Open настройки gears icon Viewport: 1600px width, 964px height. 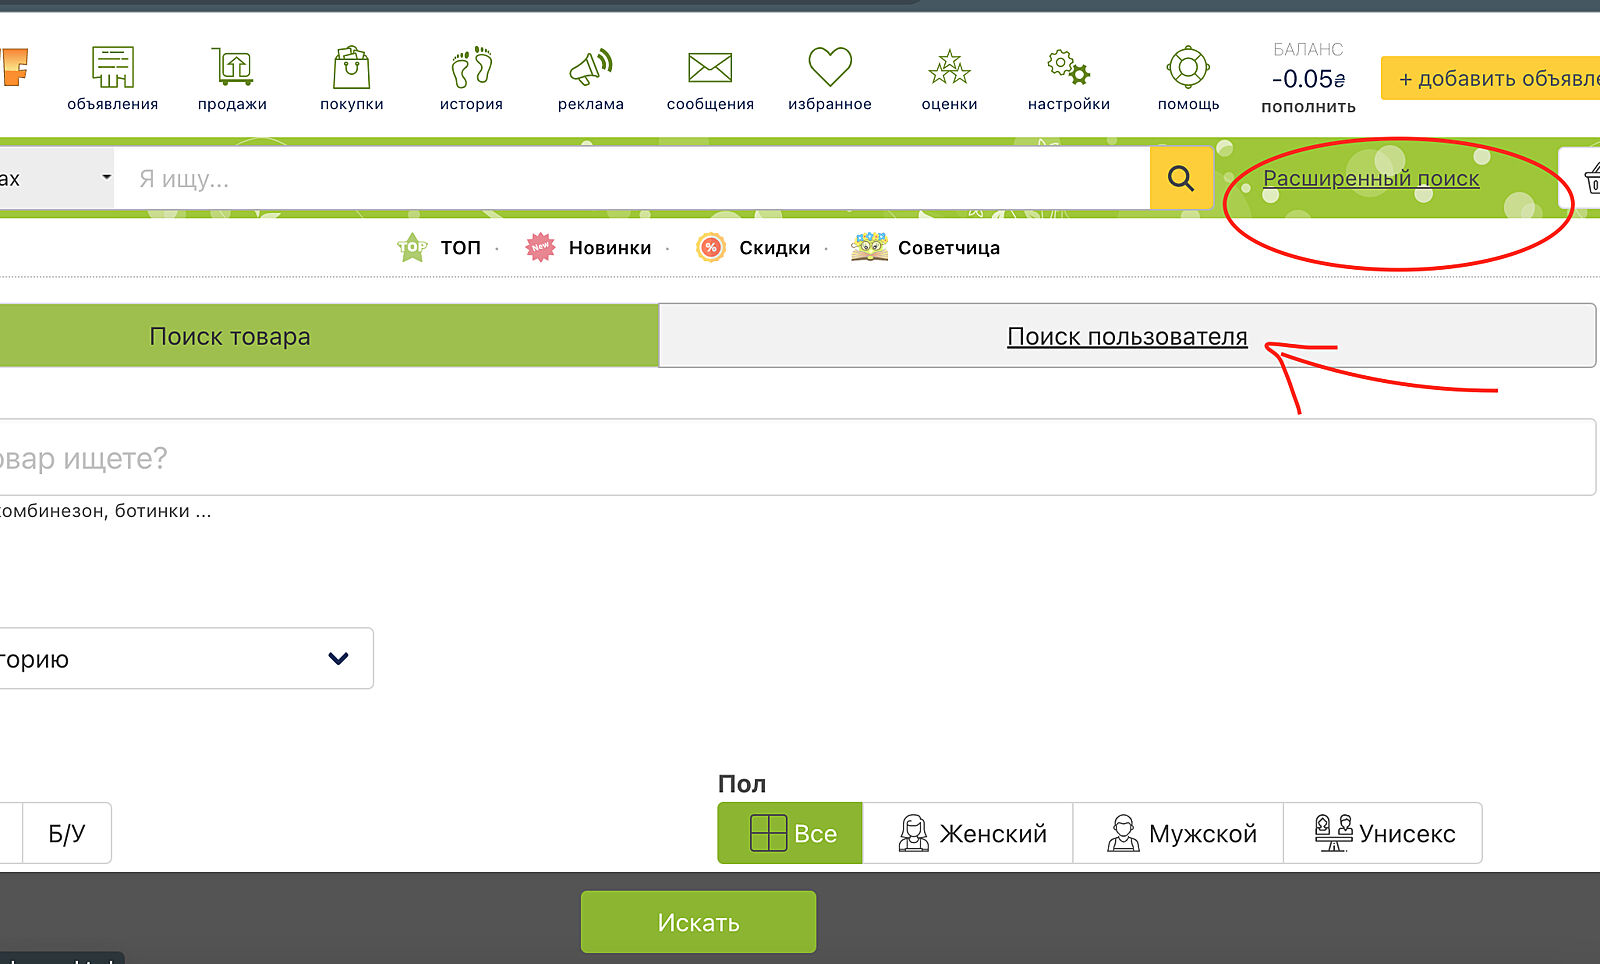pos(1068,68)
